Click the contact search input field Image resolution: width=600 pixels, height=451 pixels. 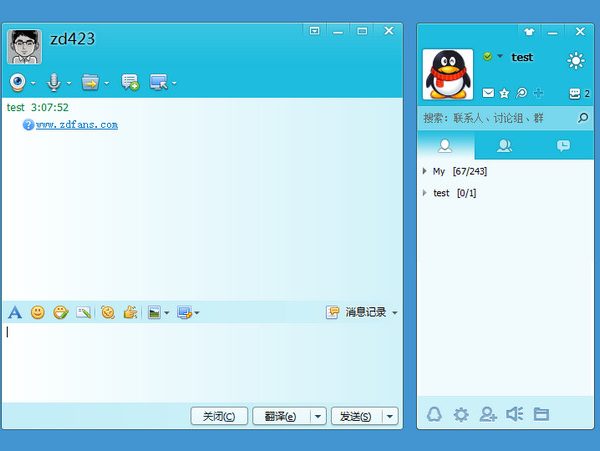pyautogui.click(x=495, y=118)
